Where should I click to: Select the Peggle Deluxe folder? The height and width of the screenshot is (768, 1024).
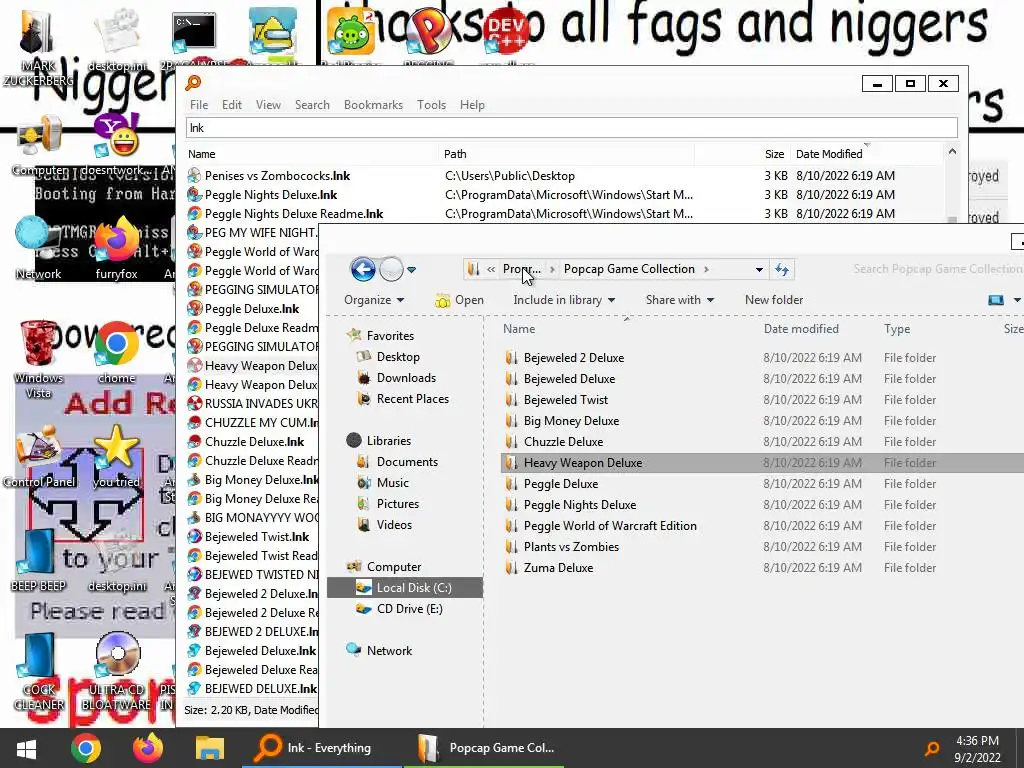561,484
